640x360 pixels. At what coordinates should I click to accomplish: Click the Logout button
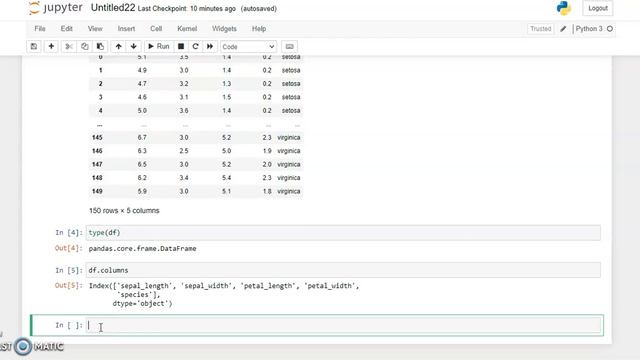(x=598, y=8)
